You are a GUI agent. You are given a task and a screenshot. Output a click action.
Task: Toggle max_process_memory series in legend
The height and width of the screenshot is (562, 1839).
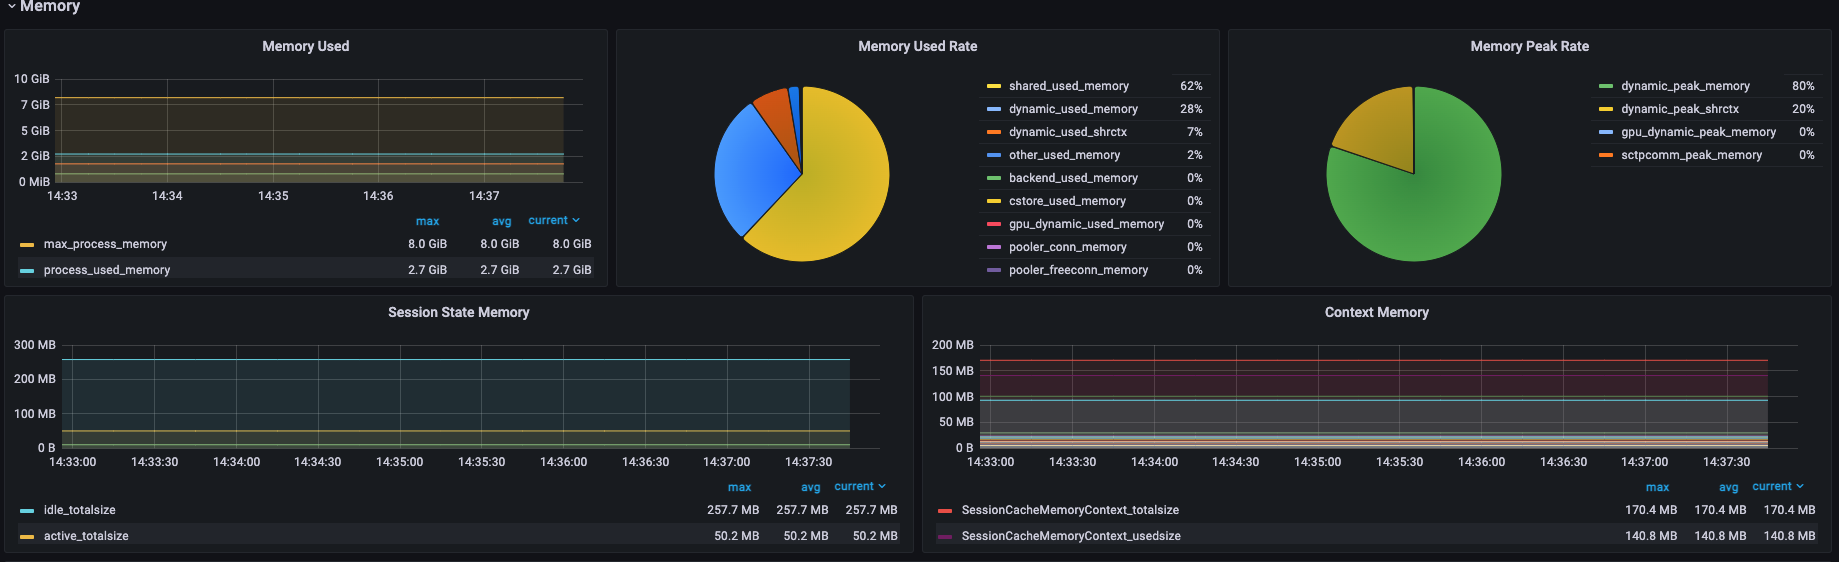point(105,244)
